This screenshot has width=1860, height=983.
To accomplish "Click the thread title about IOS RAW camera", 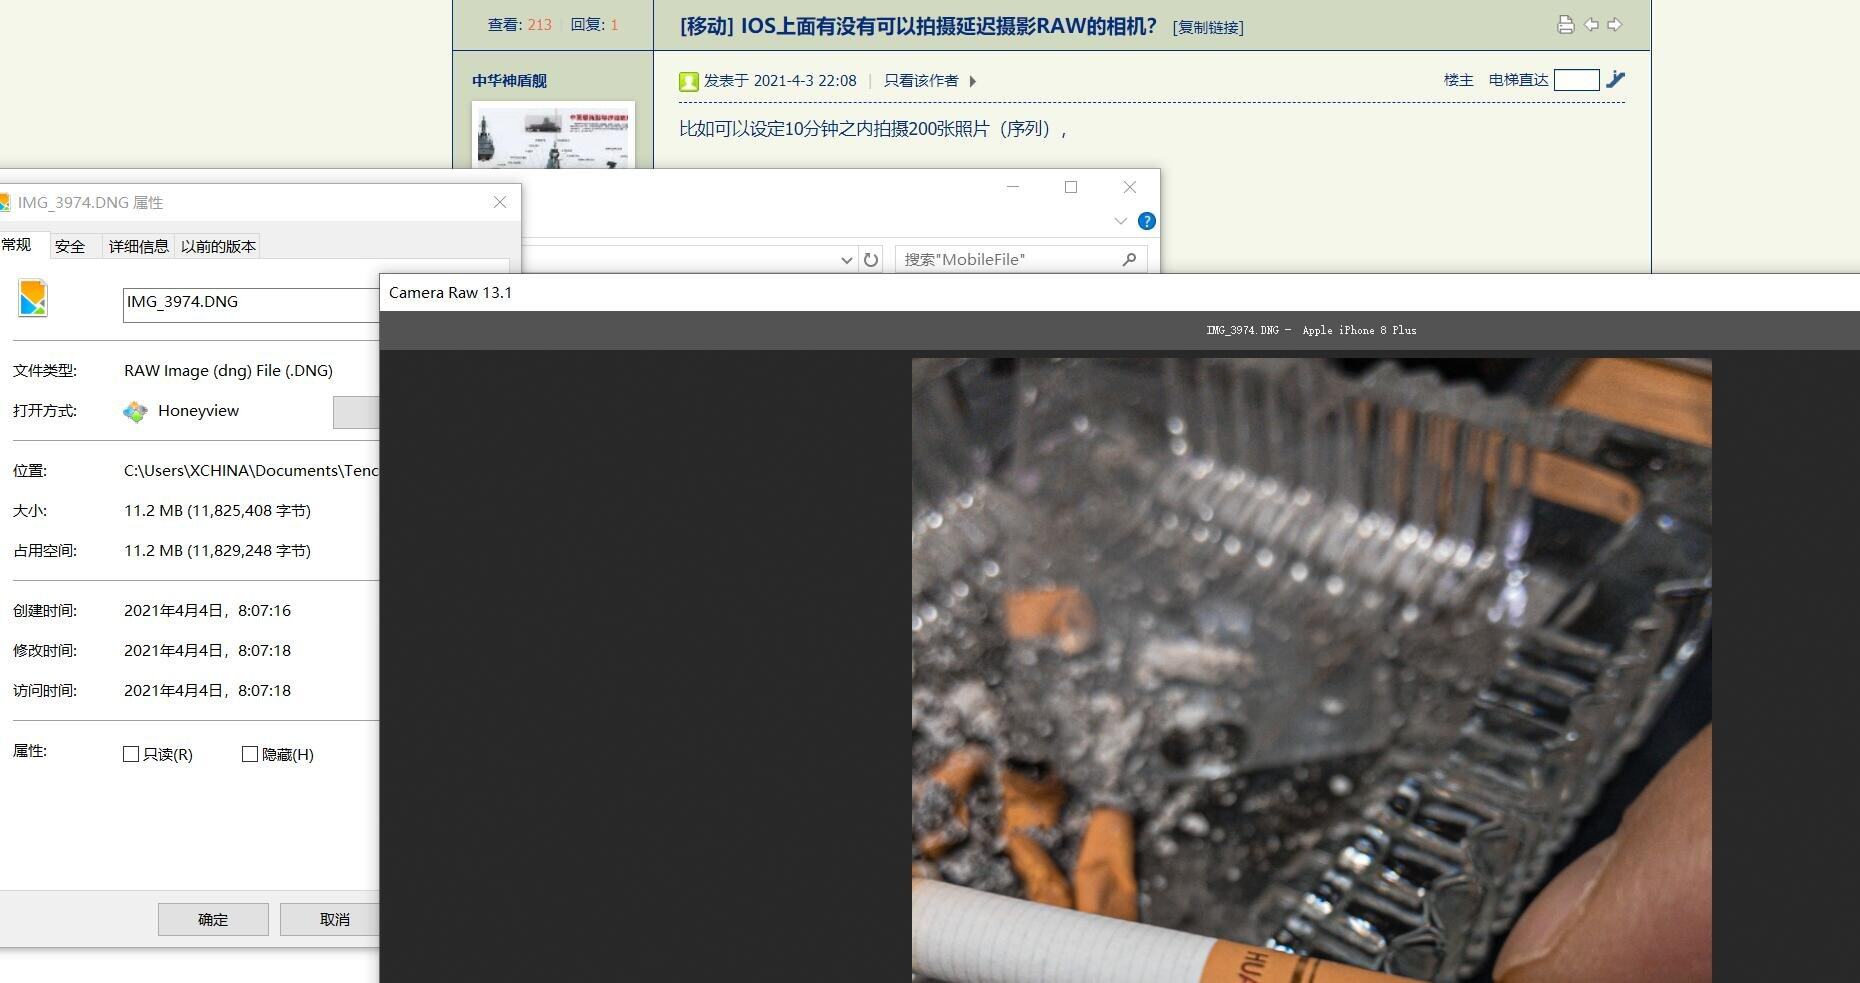I will (948, 26).
